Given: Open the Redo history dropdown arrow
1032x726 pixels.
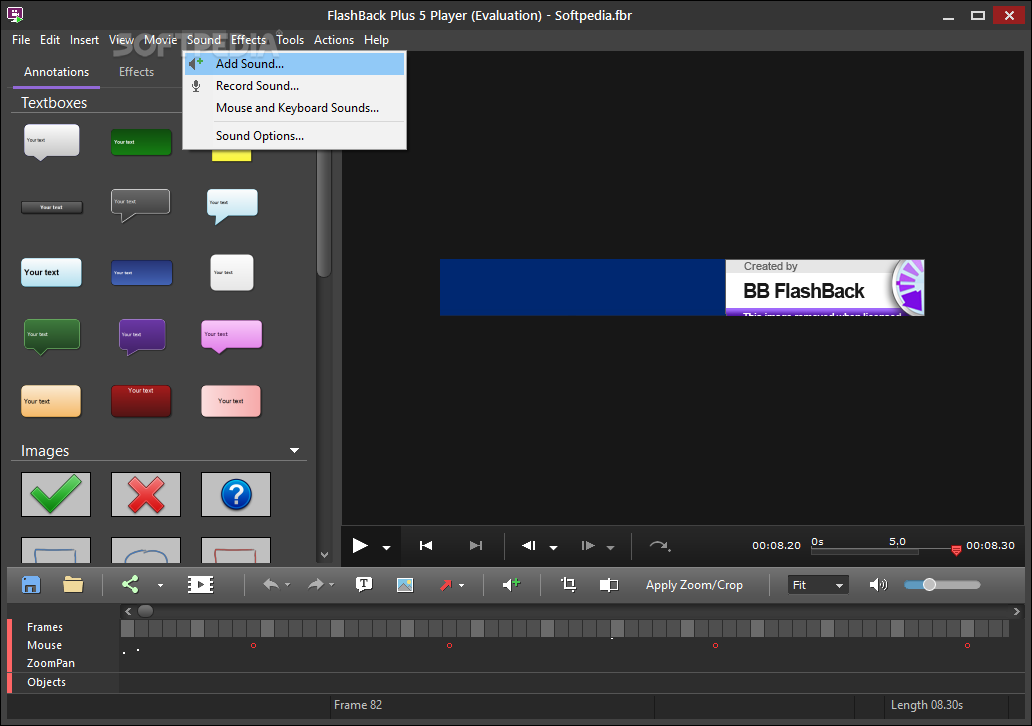Looking at the screenshot, I should tap(332, 585).
